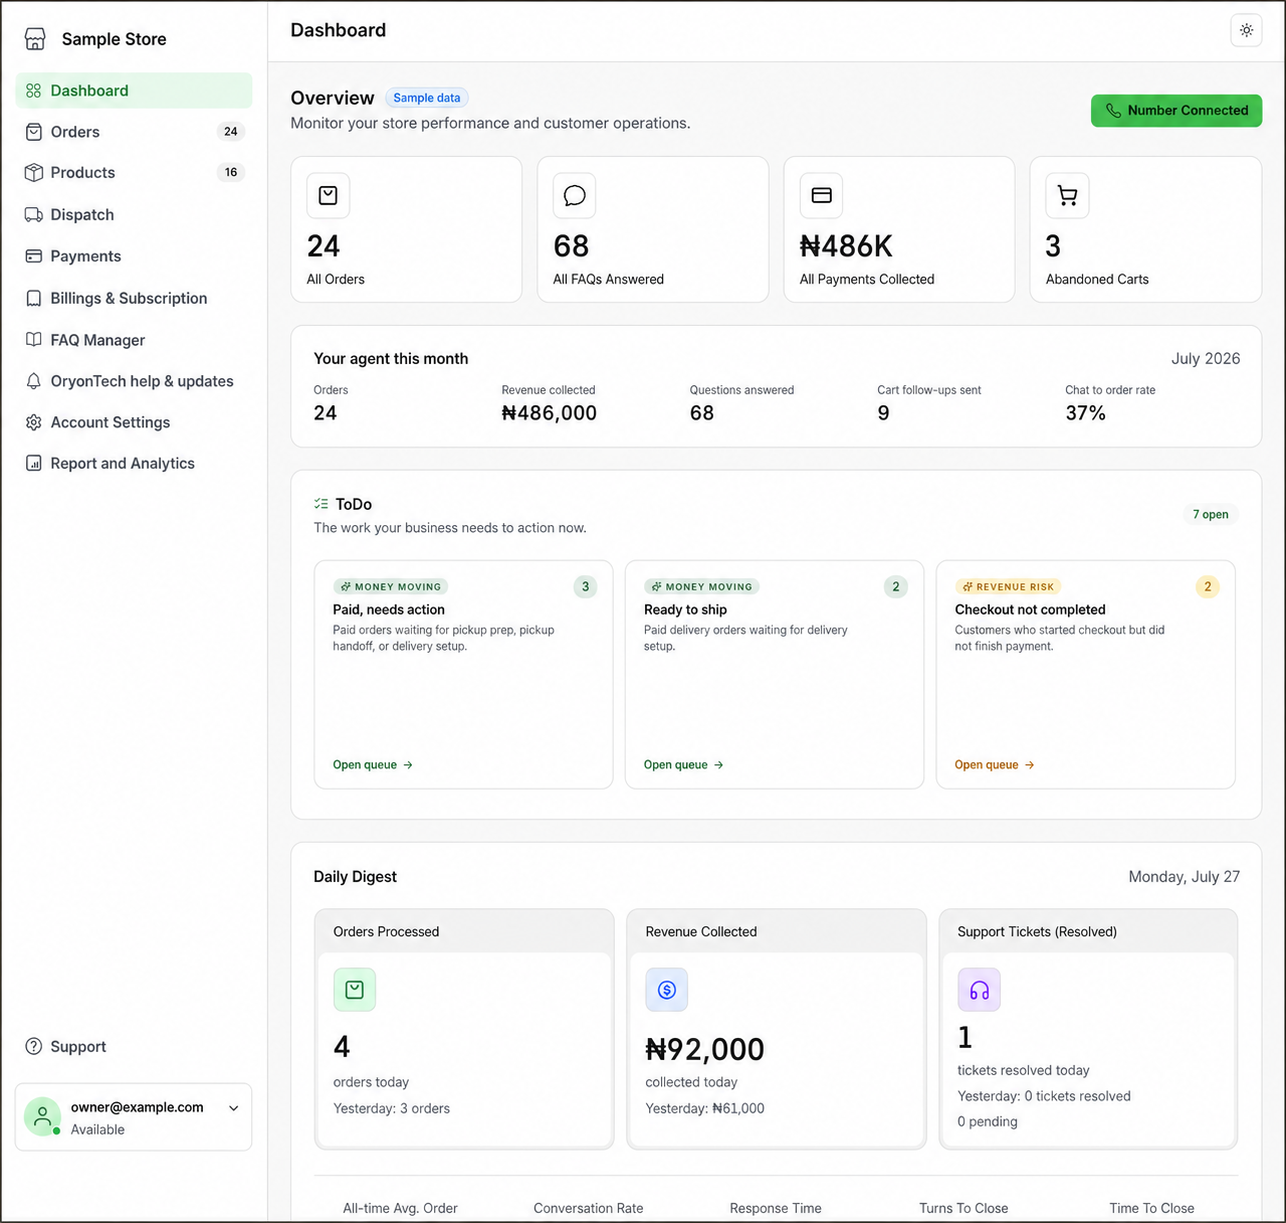Click the count badge 2 on Checkout not completed
1286x1223 pixels.
point(1207,587)
